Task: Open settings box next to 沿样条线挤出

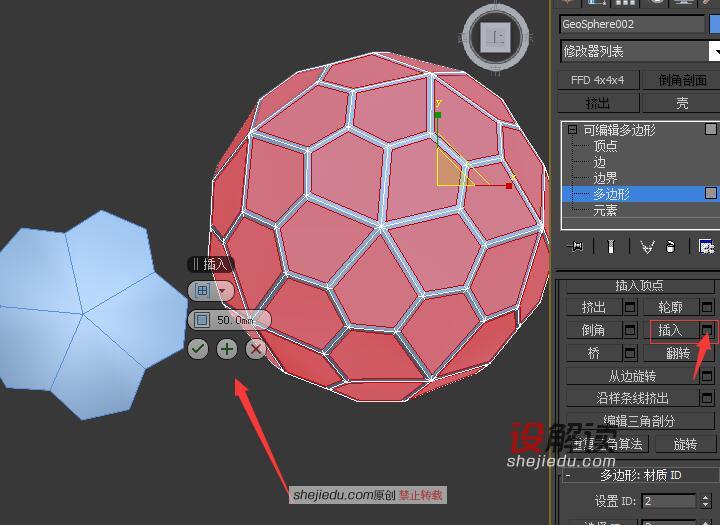Action: 707,398
